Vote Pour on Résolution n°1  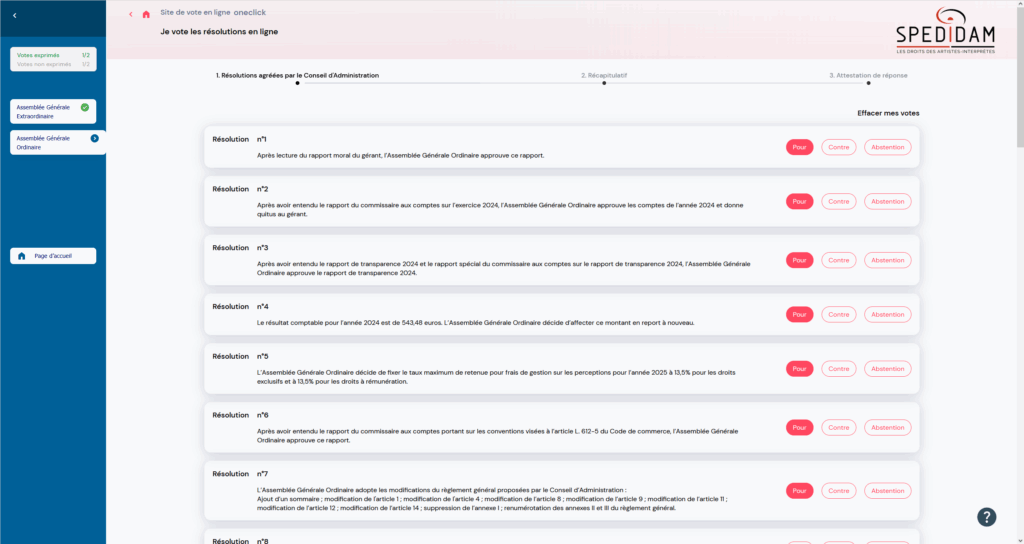(799, 147)
